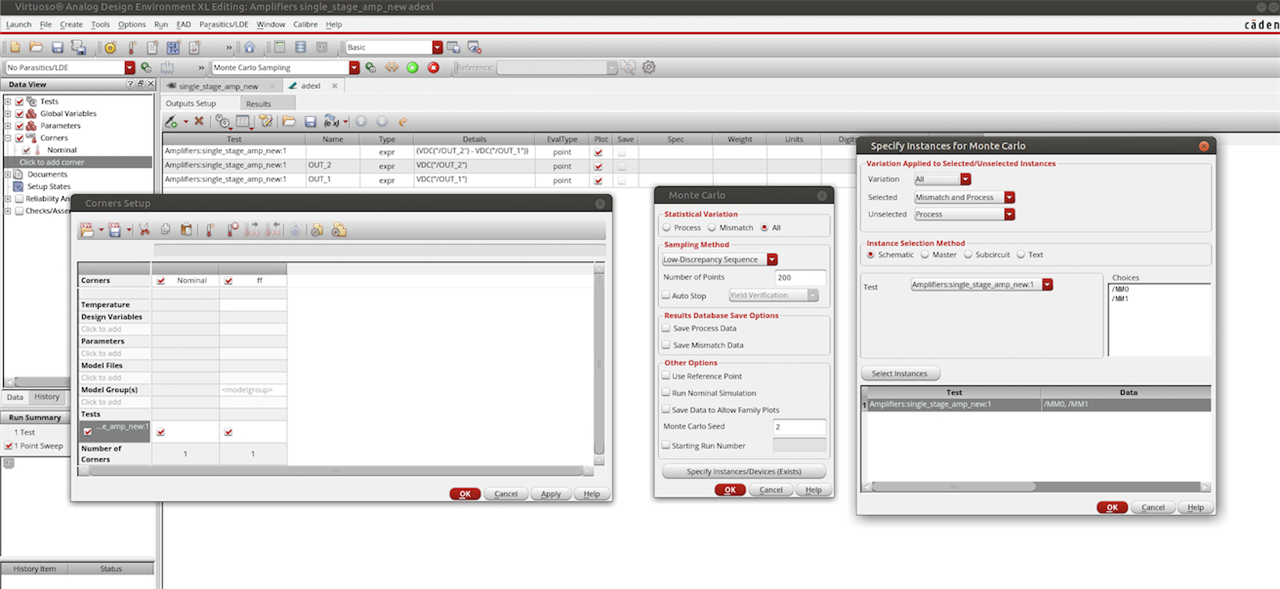1280x589 pixels.
Task: Toggle the Global Variables checkbox in Data View
Action: 19,114
